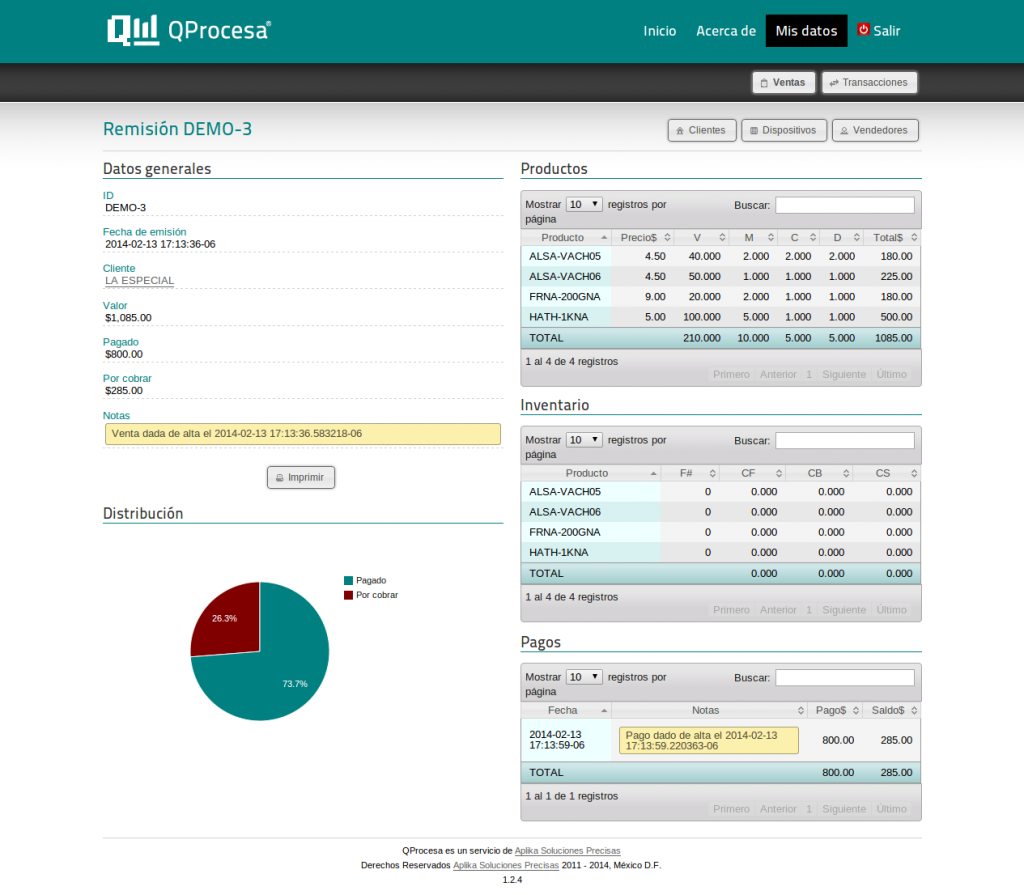Open Mis datos section

pos(807,31)
